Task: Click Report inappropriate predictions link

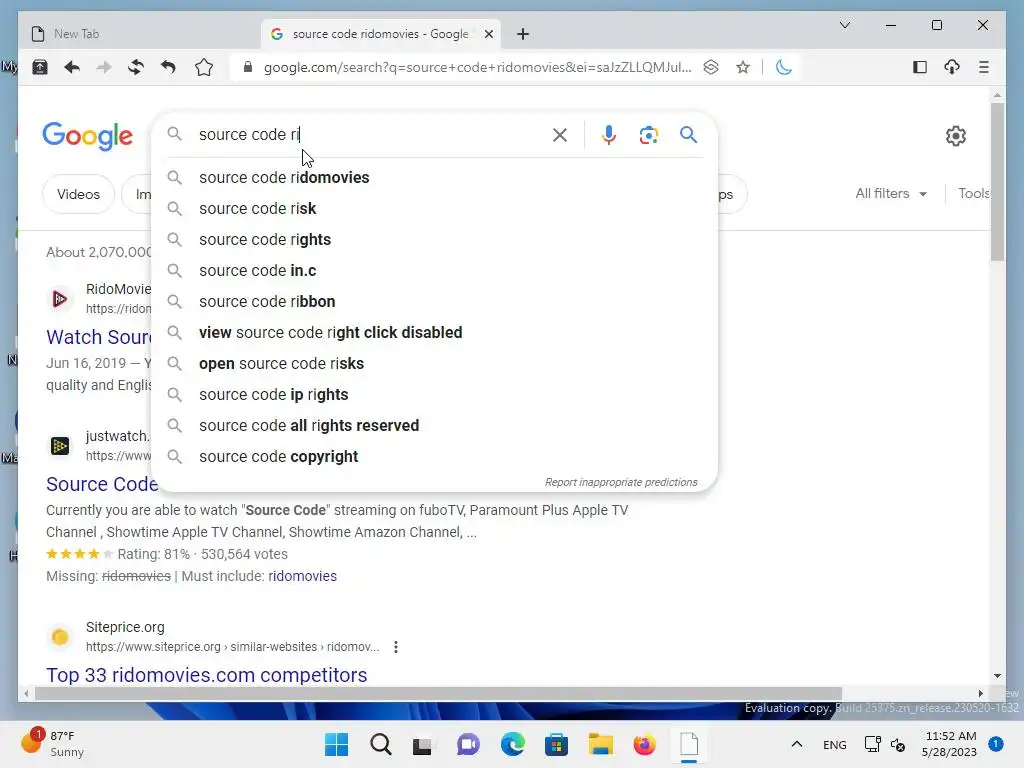Action: coord(621,482)
